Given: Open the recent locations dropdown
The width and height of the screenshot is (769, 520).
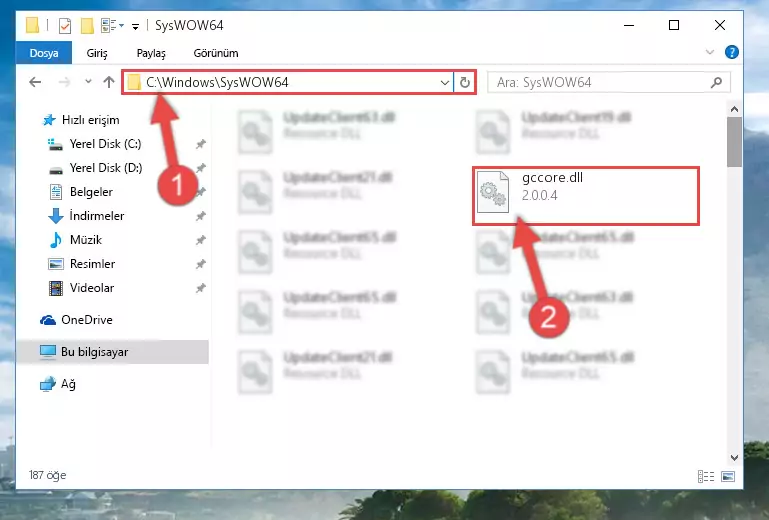Looking at the screenshot, I should click(88, 81).
